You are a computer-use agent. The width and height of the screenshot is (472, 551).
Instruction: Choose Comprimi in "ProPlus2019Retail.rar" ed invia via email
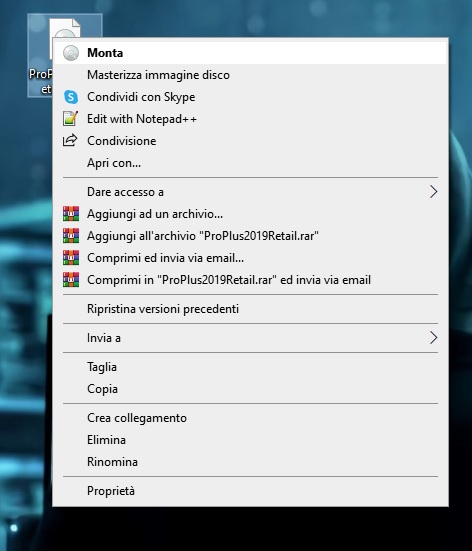pyautogui.click(x=251, y=280)
